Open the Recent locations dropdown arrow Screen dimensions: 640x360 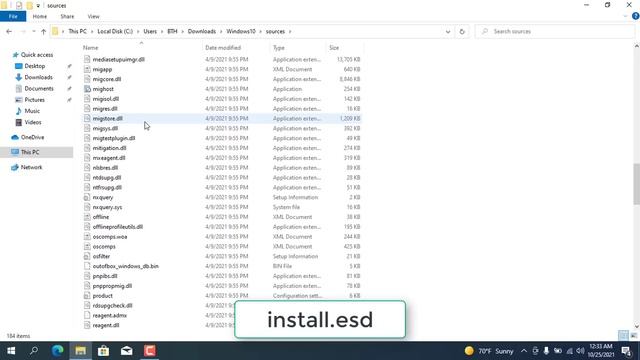pos(33,31)
